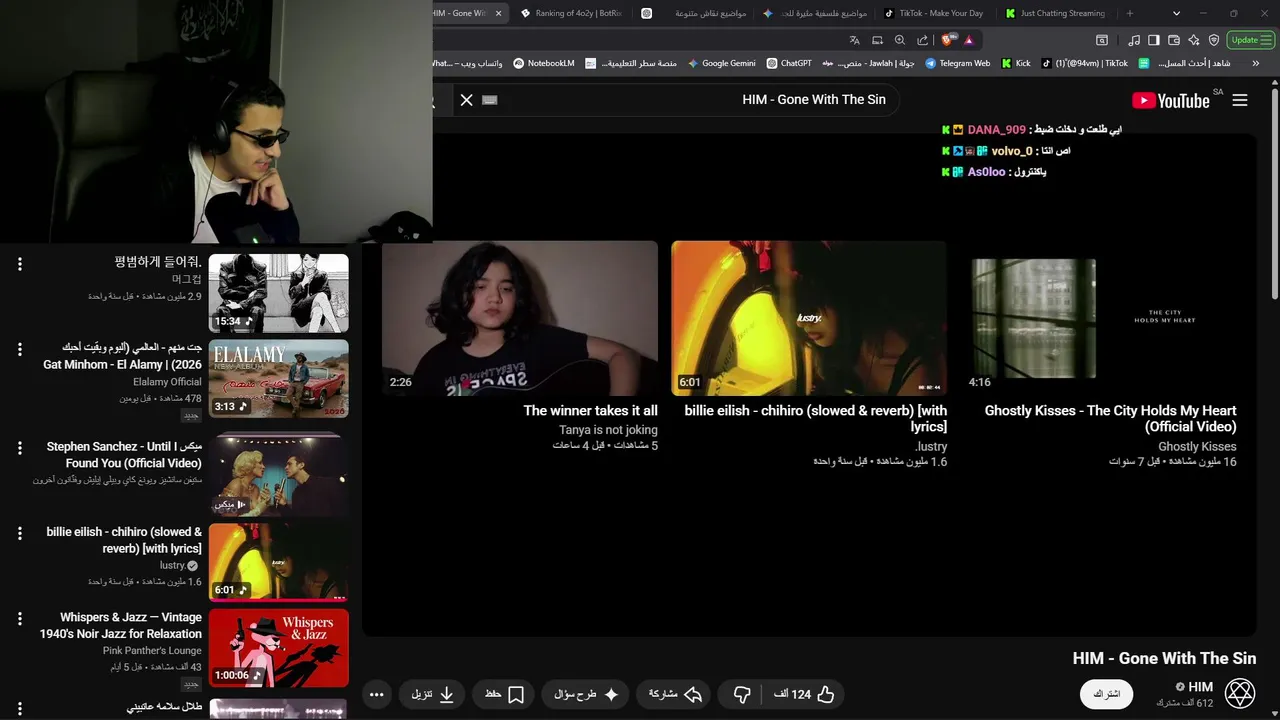Open options menu for Gat Minhom video

[x=19, y=349]
